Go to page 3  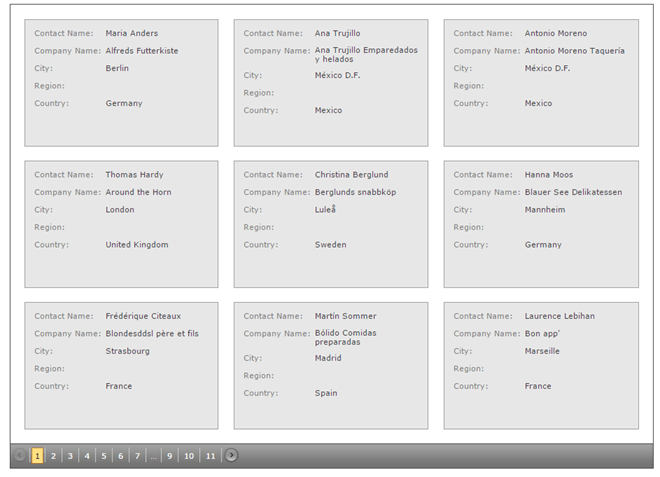point(70,456)
